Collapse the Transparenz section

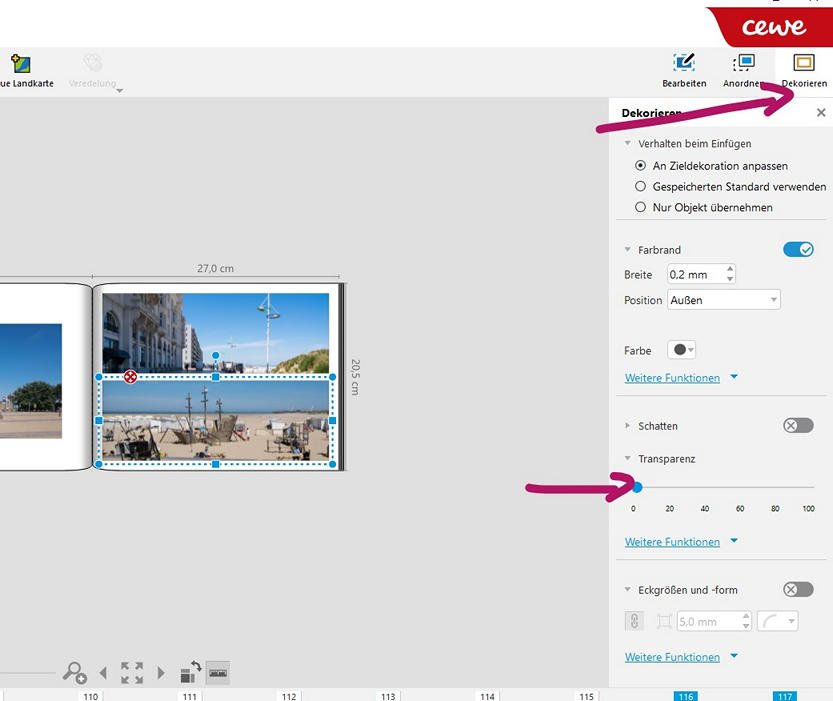point(628,459)
